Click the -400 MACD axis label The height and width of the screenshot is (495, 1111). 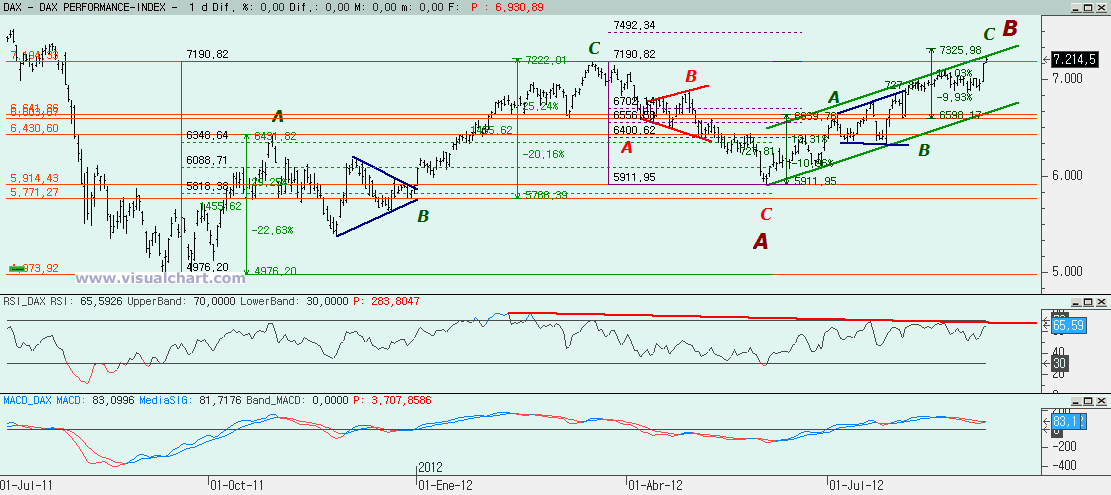[x=1064, y=465]
